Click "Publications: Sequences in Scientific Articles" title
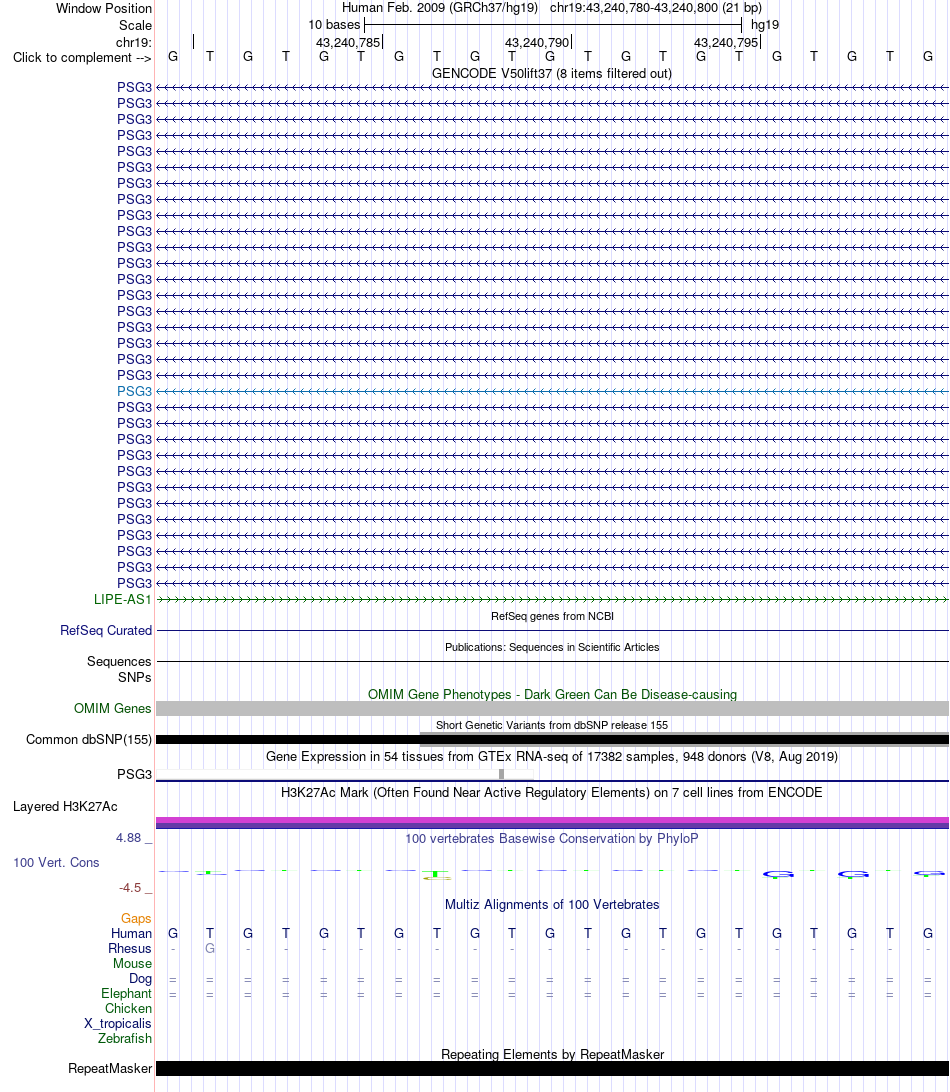The height and width of the screenshot is (1092, 950). [552, 647]
